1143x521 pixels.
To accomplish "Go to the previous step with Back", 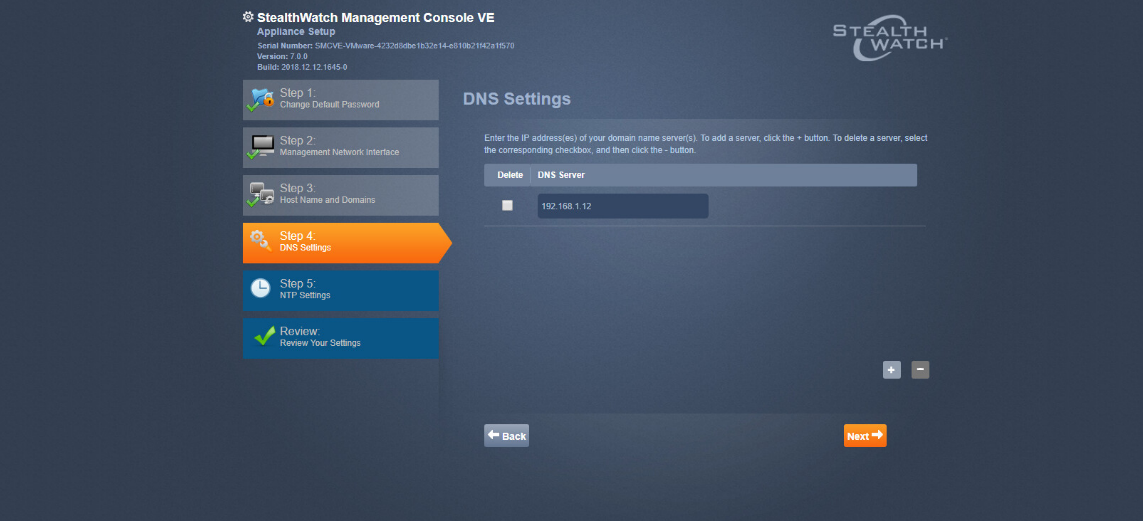I will tap(506, 436).
